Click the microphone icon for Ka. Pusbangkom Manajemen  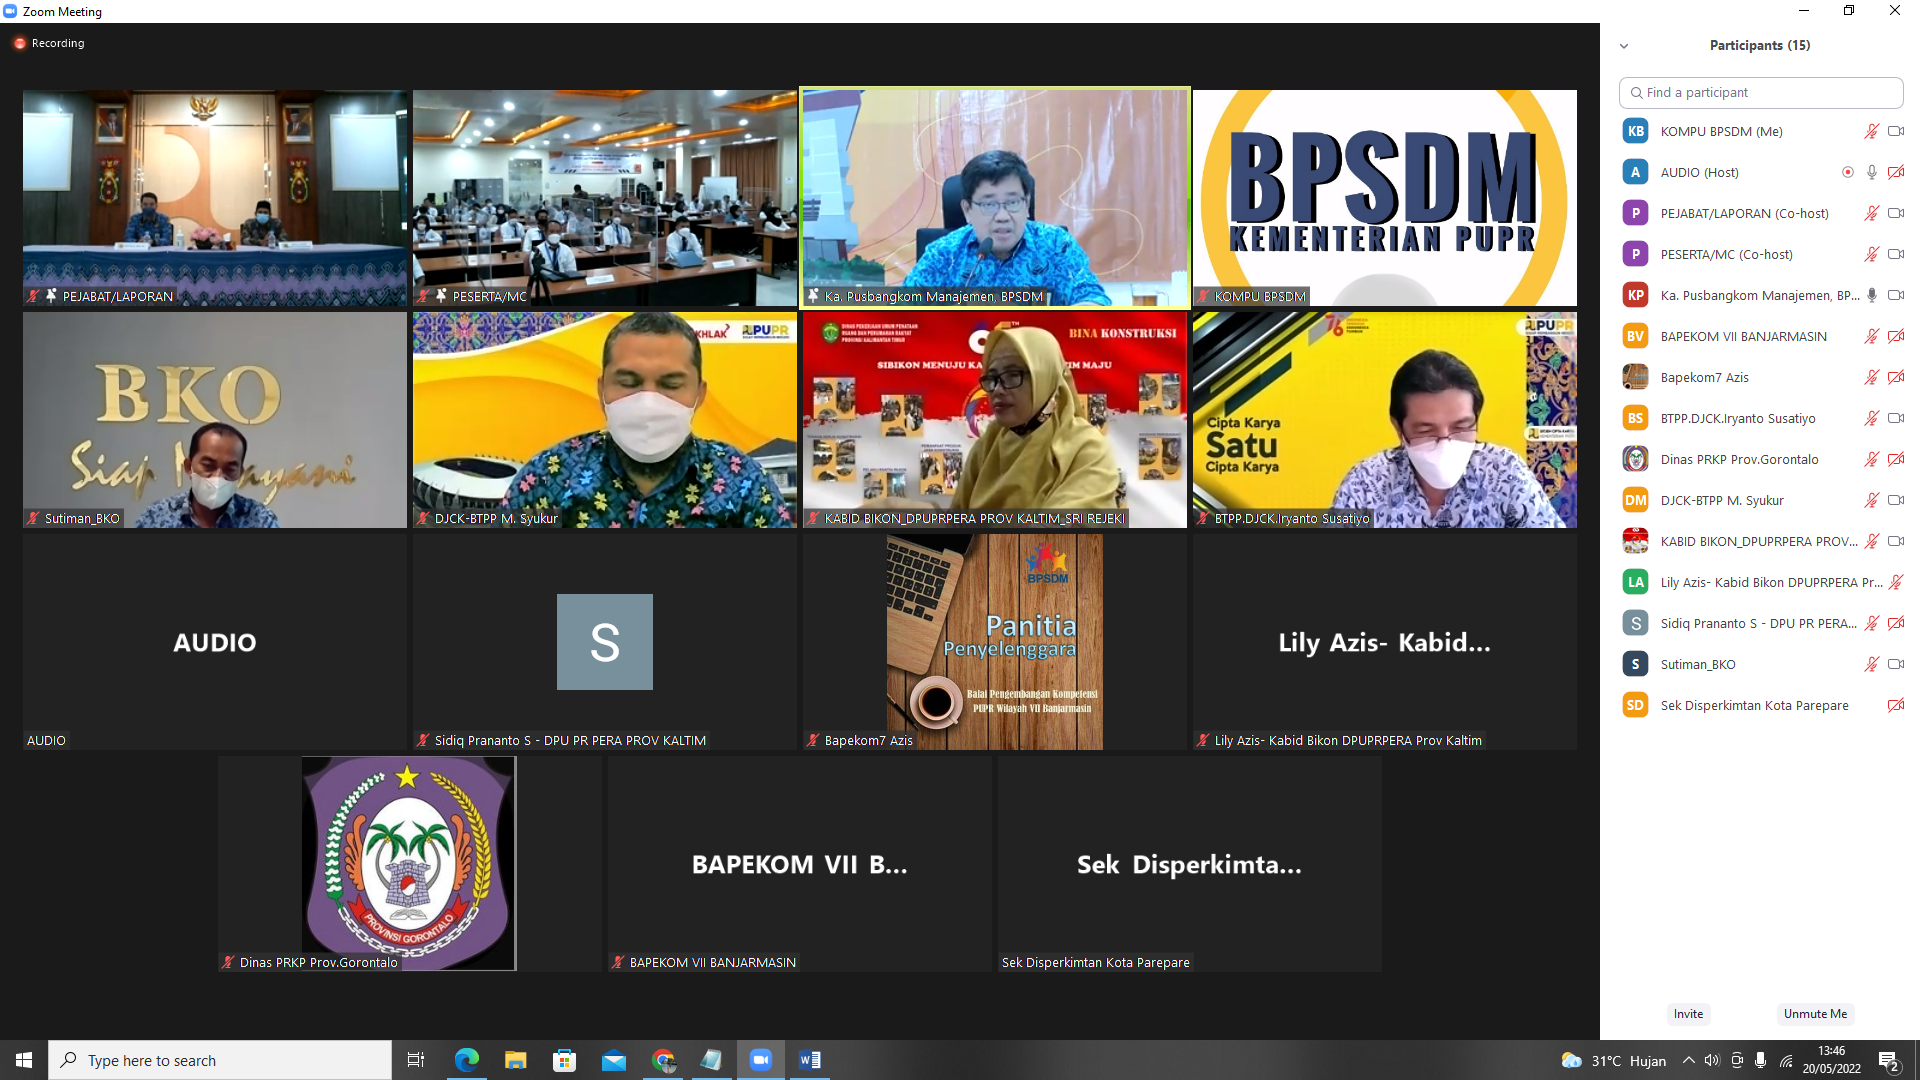[x=1871, y=295]
